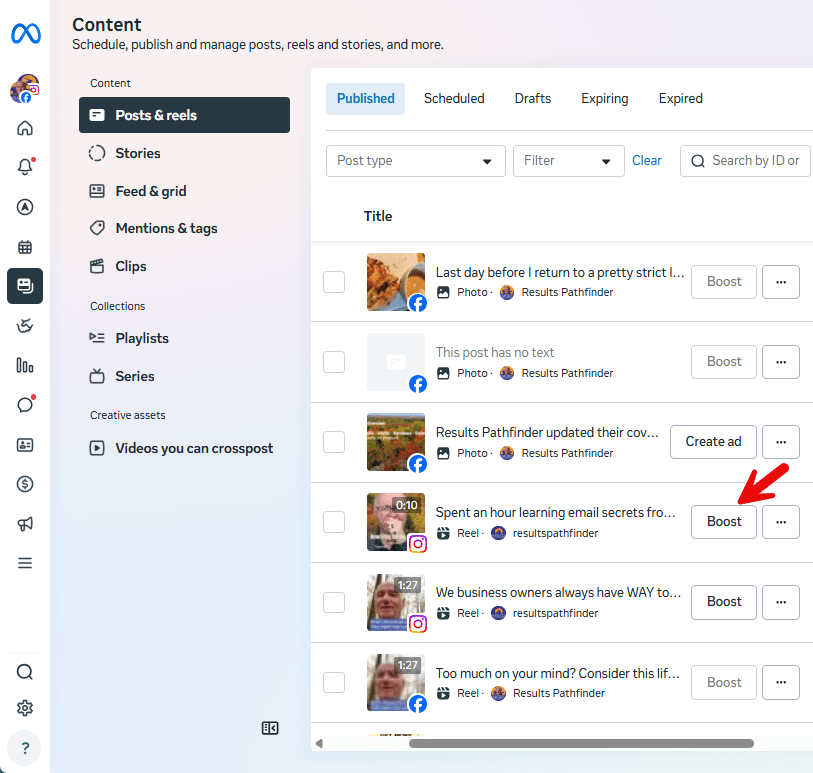Click the horizontal scrollbar below the table
Screen dimensions: 813x773
pyautogui.click(x=580, y=743)
